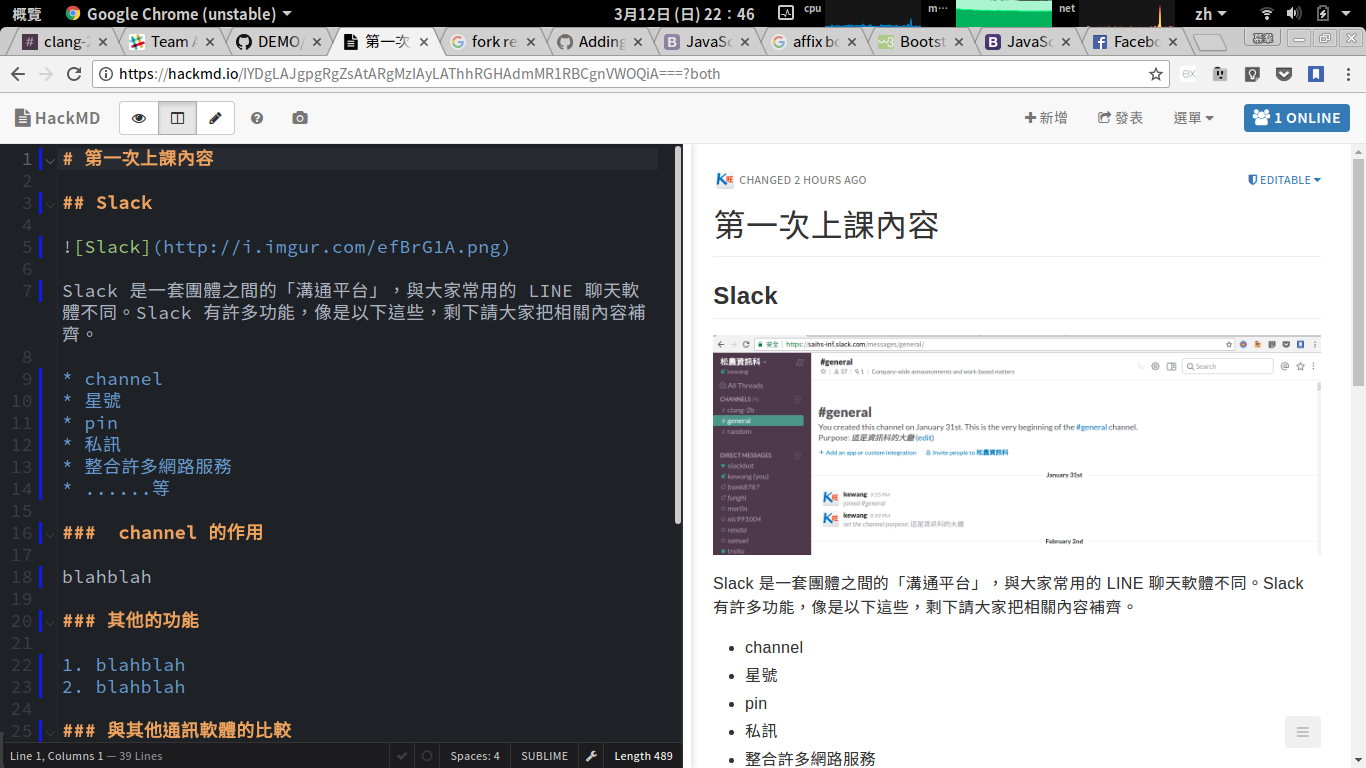The image size is (1366, 768).
Task: Click the Slack screenshot image in preview
Action: pyautogui.click(x=1017, y=445)
